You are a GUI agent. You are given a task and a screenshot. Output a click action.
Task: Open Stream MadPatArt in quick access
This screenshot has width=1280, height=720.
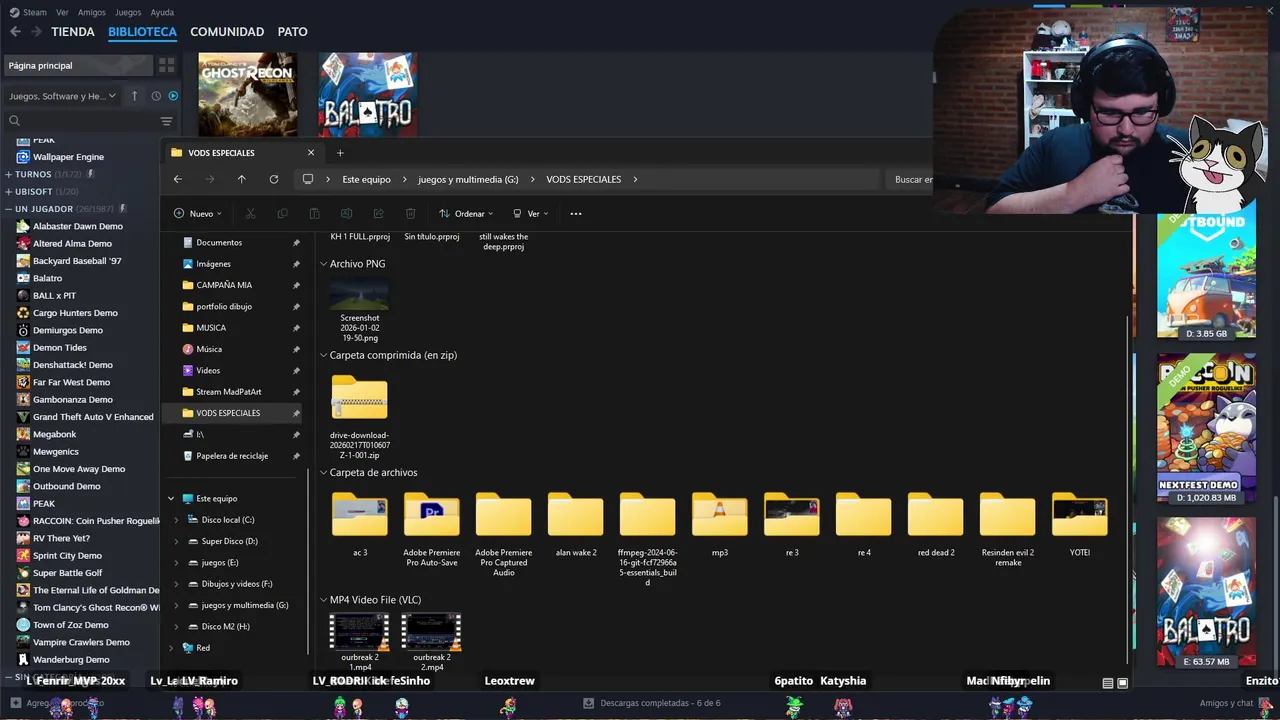click(x=228, y=392)
